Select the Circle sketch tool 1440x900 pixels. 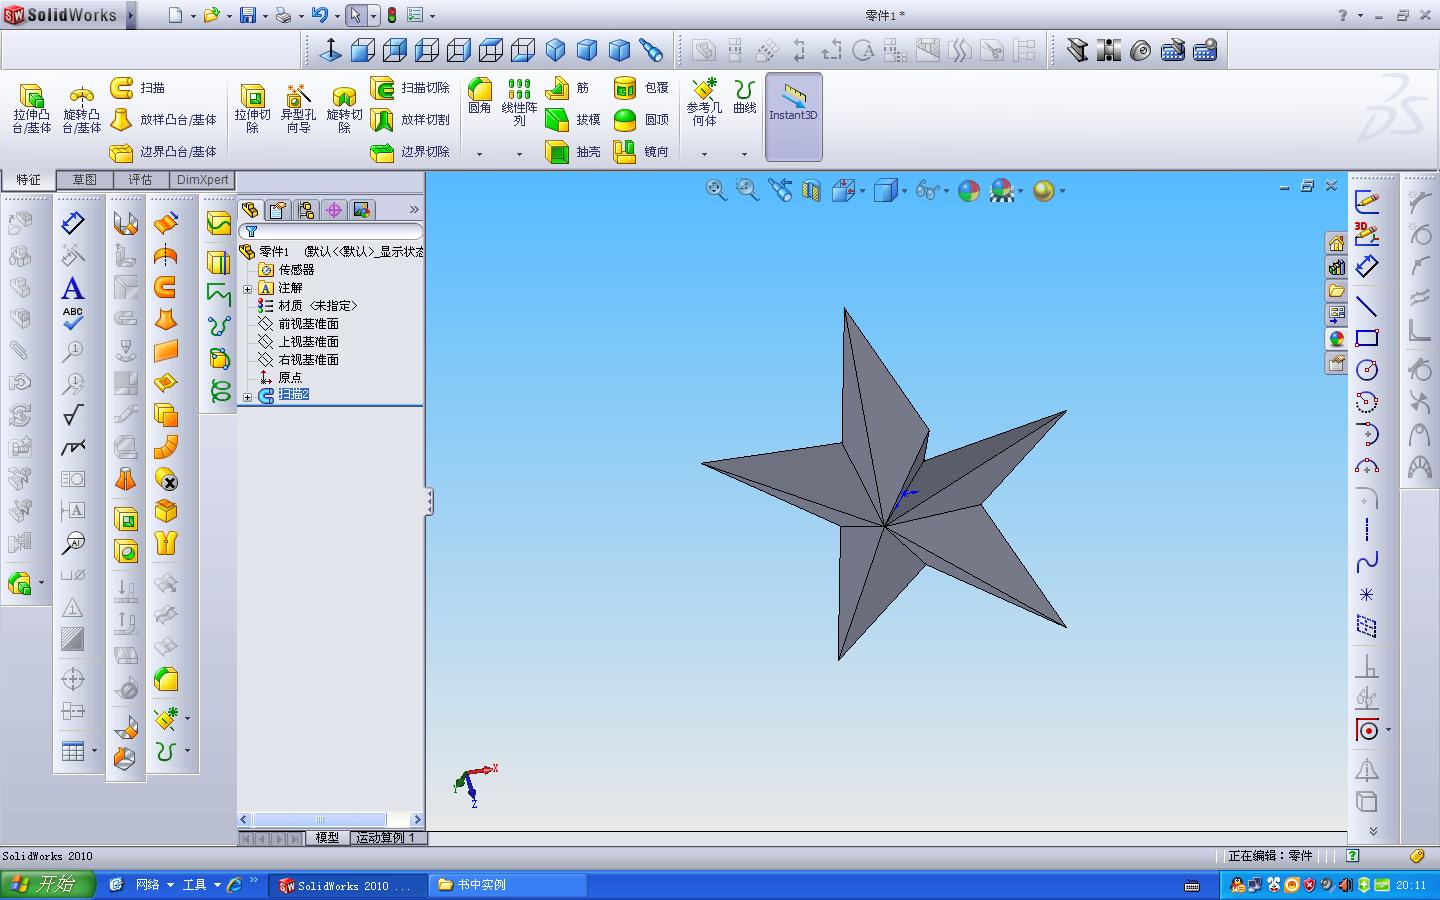tap(1367, 370)
